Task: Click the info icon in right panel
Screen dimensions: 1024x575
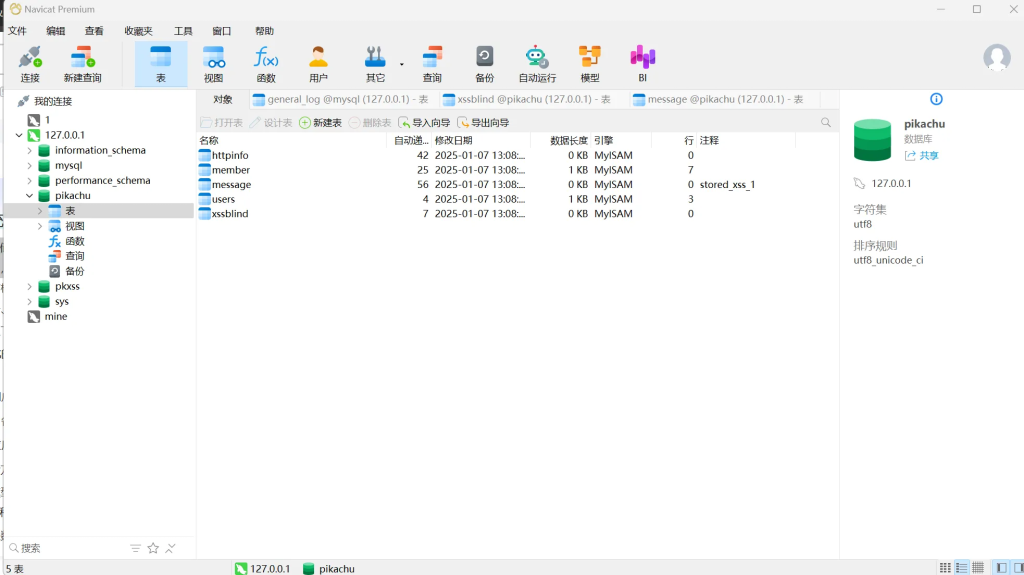Action: point(936,99)
